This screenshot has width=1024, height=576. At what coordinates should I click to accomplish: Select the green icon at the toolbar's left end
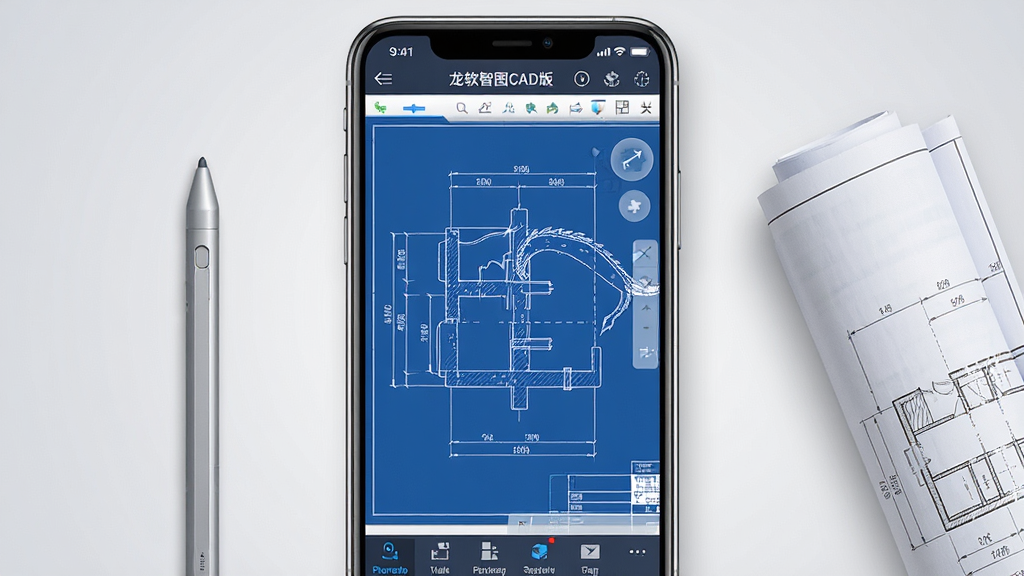click(x=380, y=108)
